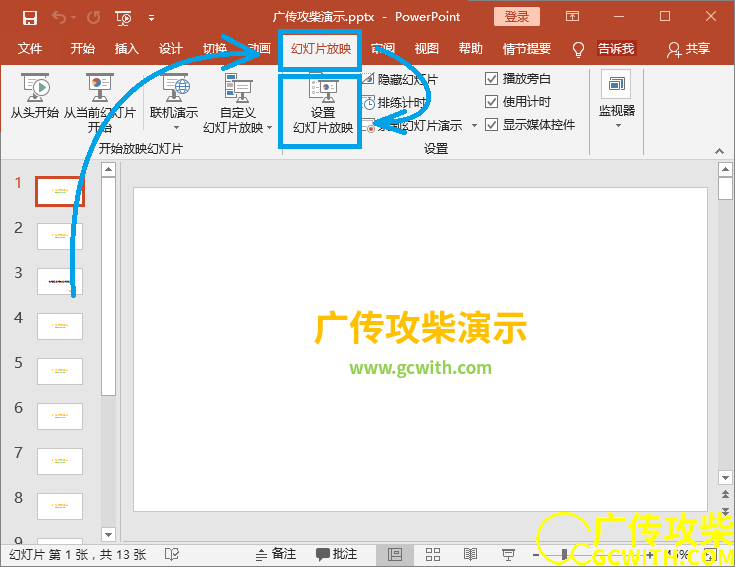735x567 pixels.
Task: Open the 文件 menu tab
Action: 30,48
